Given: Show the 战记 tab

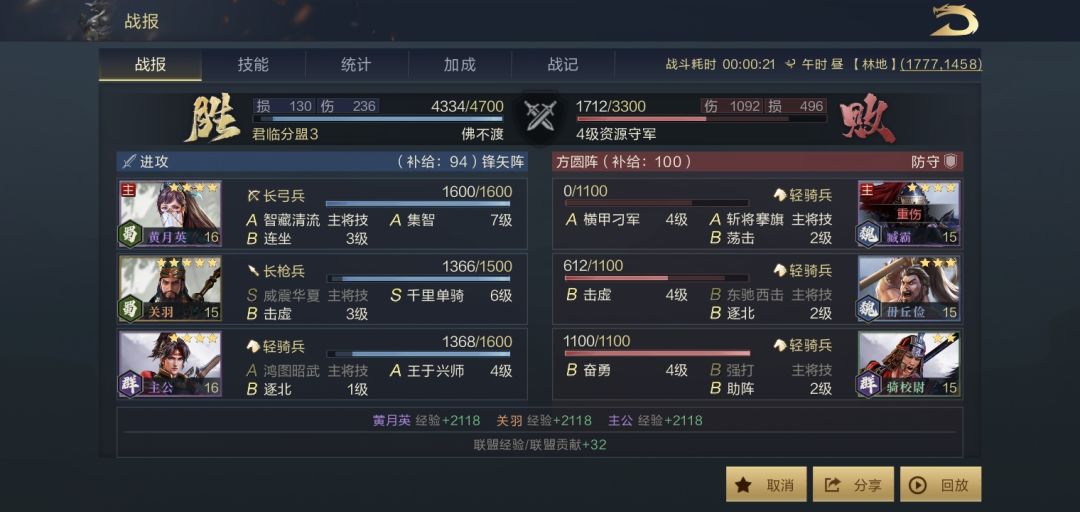Looking at the screenshot, I should 562,64.
